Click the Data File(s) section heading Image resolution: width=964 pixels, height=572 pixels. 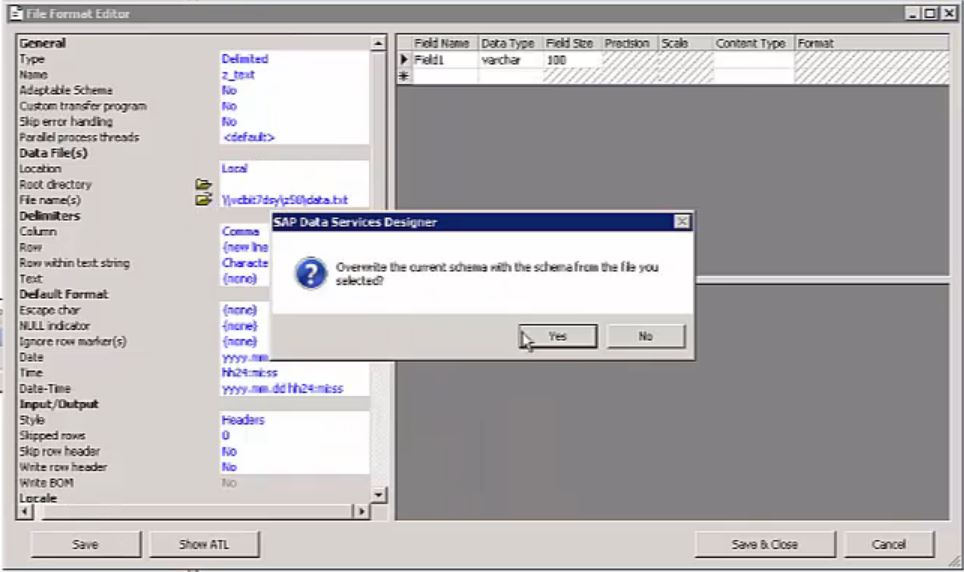pyautogui.click(x=53, y=153)
